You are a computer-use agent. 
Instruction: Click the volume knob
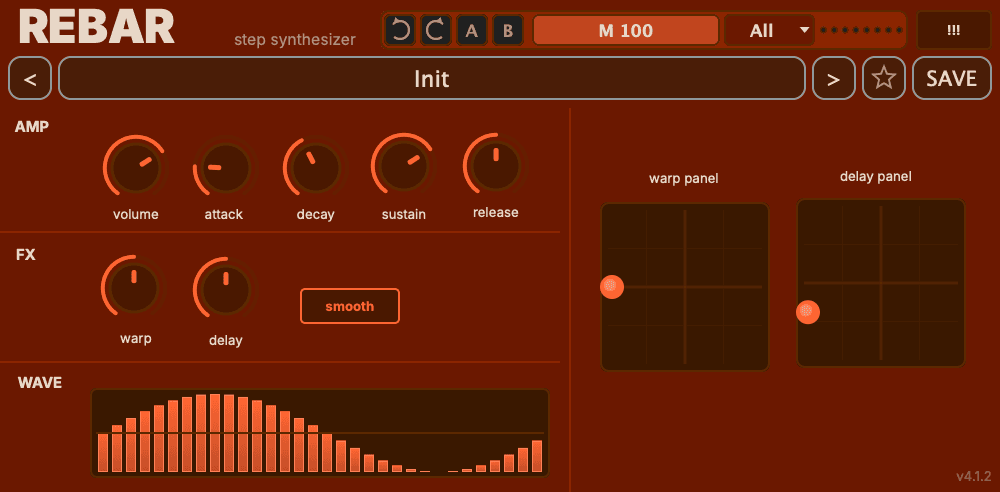tap(135, 167)
